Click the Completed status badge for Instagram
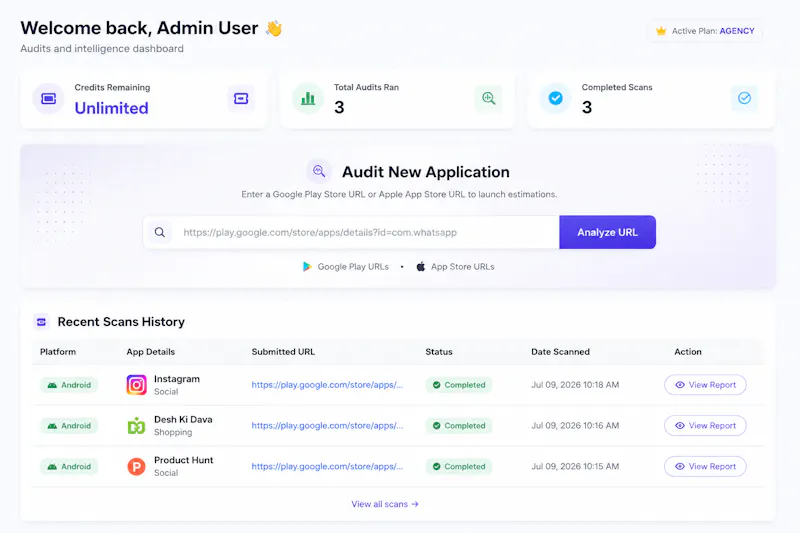 coord(459,385)
